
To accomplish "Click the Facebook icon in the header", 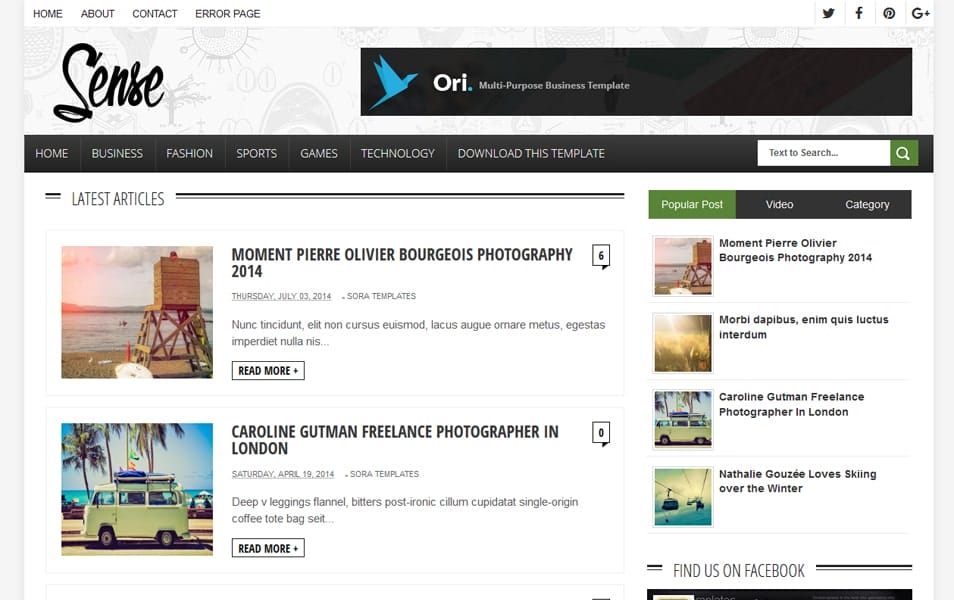I will (858, 13).
